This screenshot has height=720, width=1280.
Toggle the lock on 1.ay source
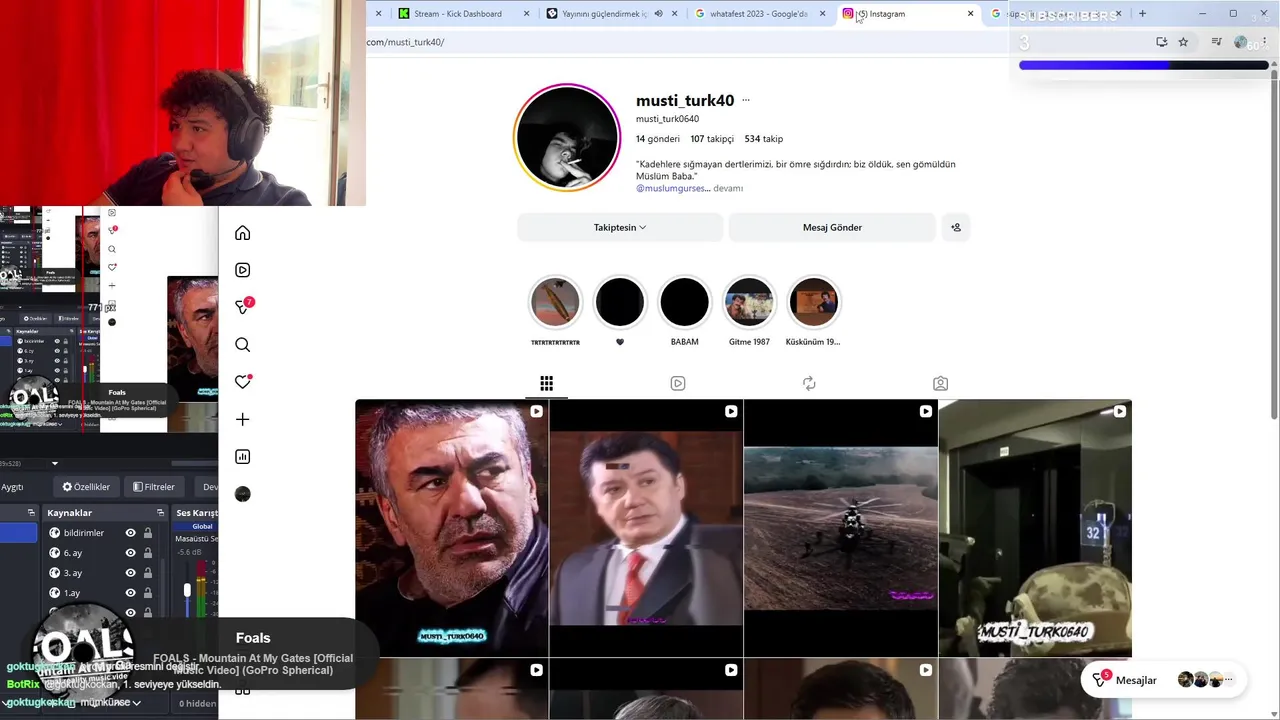[x=148, y=593]
